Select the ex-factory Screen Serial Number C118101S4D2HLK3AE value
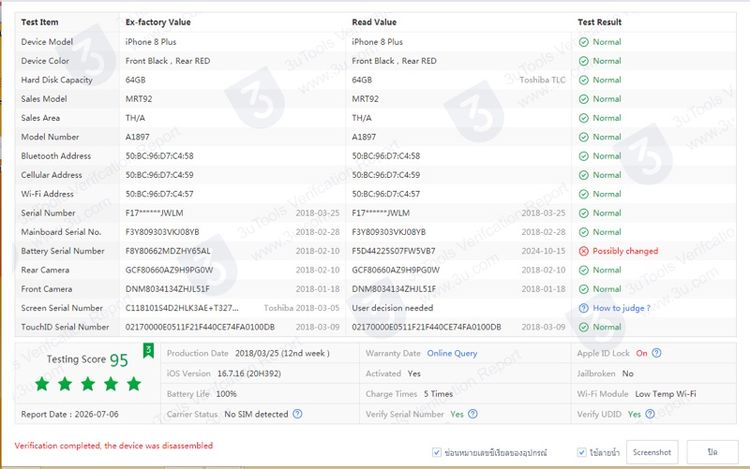The width and height of the screenshot is (750, 469). [x=182, y=308]
